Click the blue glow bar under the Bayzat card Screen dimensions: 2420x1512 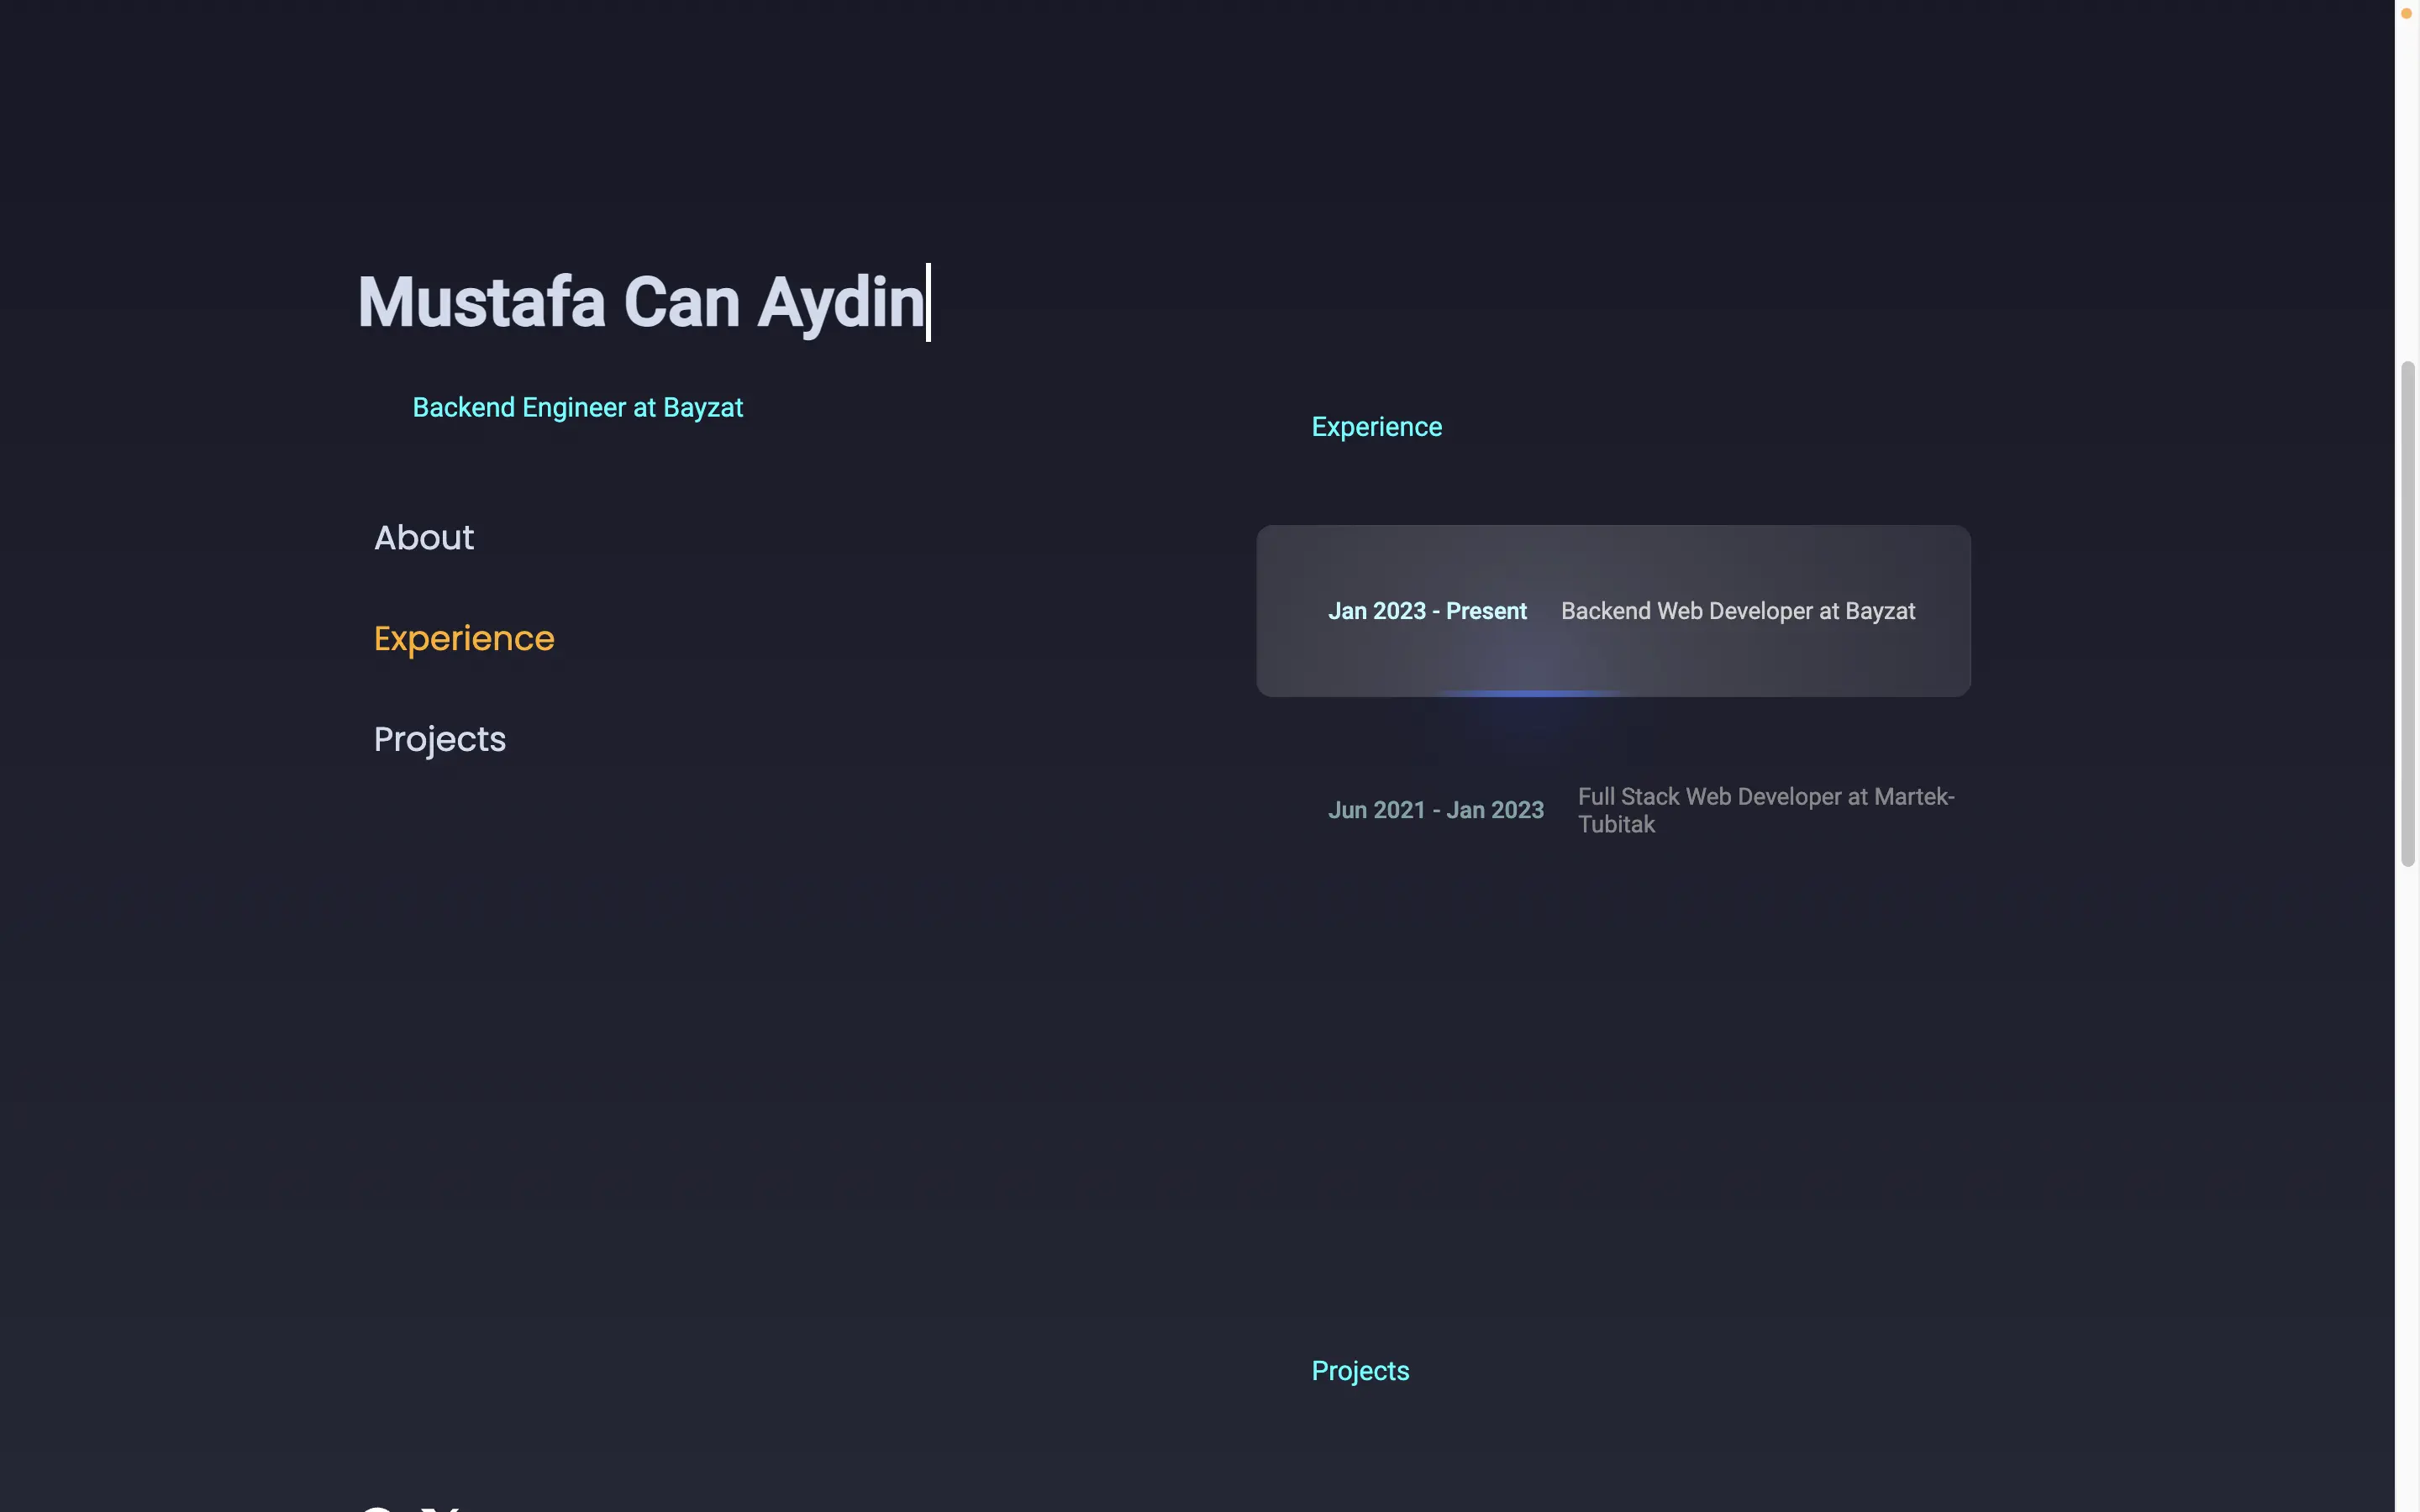coord(1530,692)
